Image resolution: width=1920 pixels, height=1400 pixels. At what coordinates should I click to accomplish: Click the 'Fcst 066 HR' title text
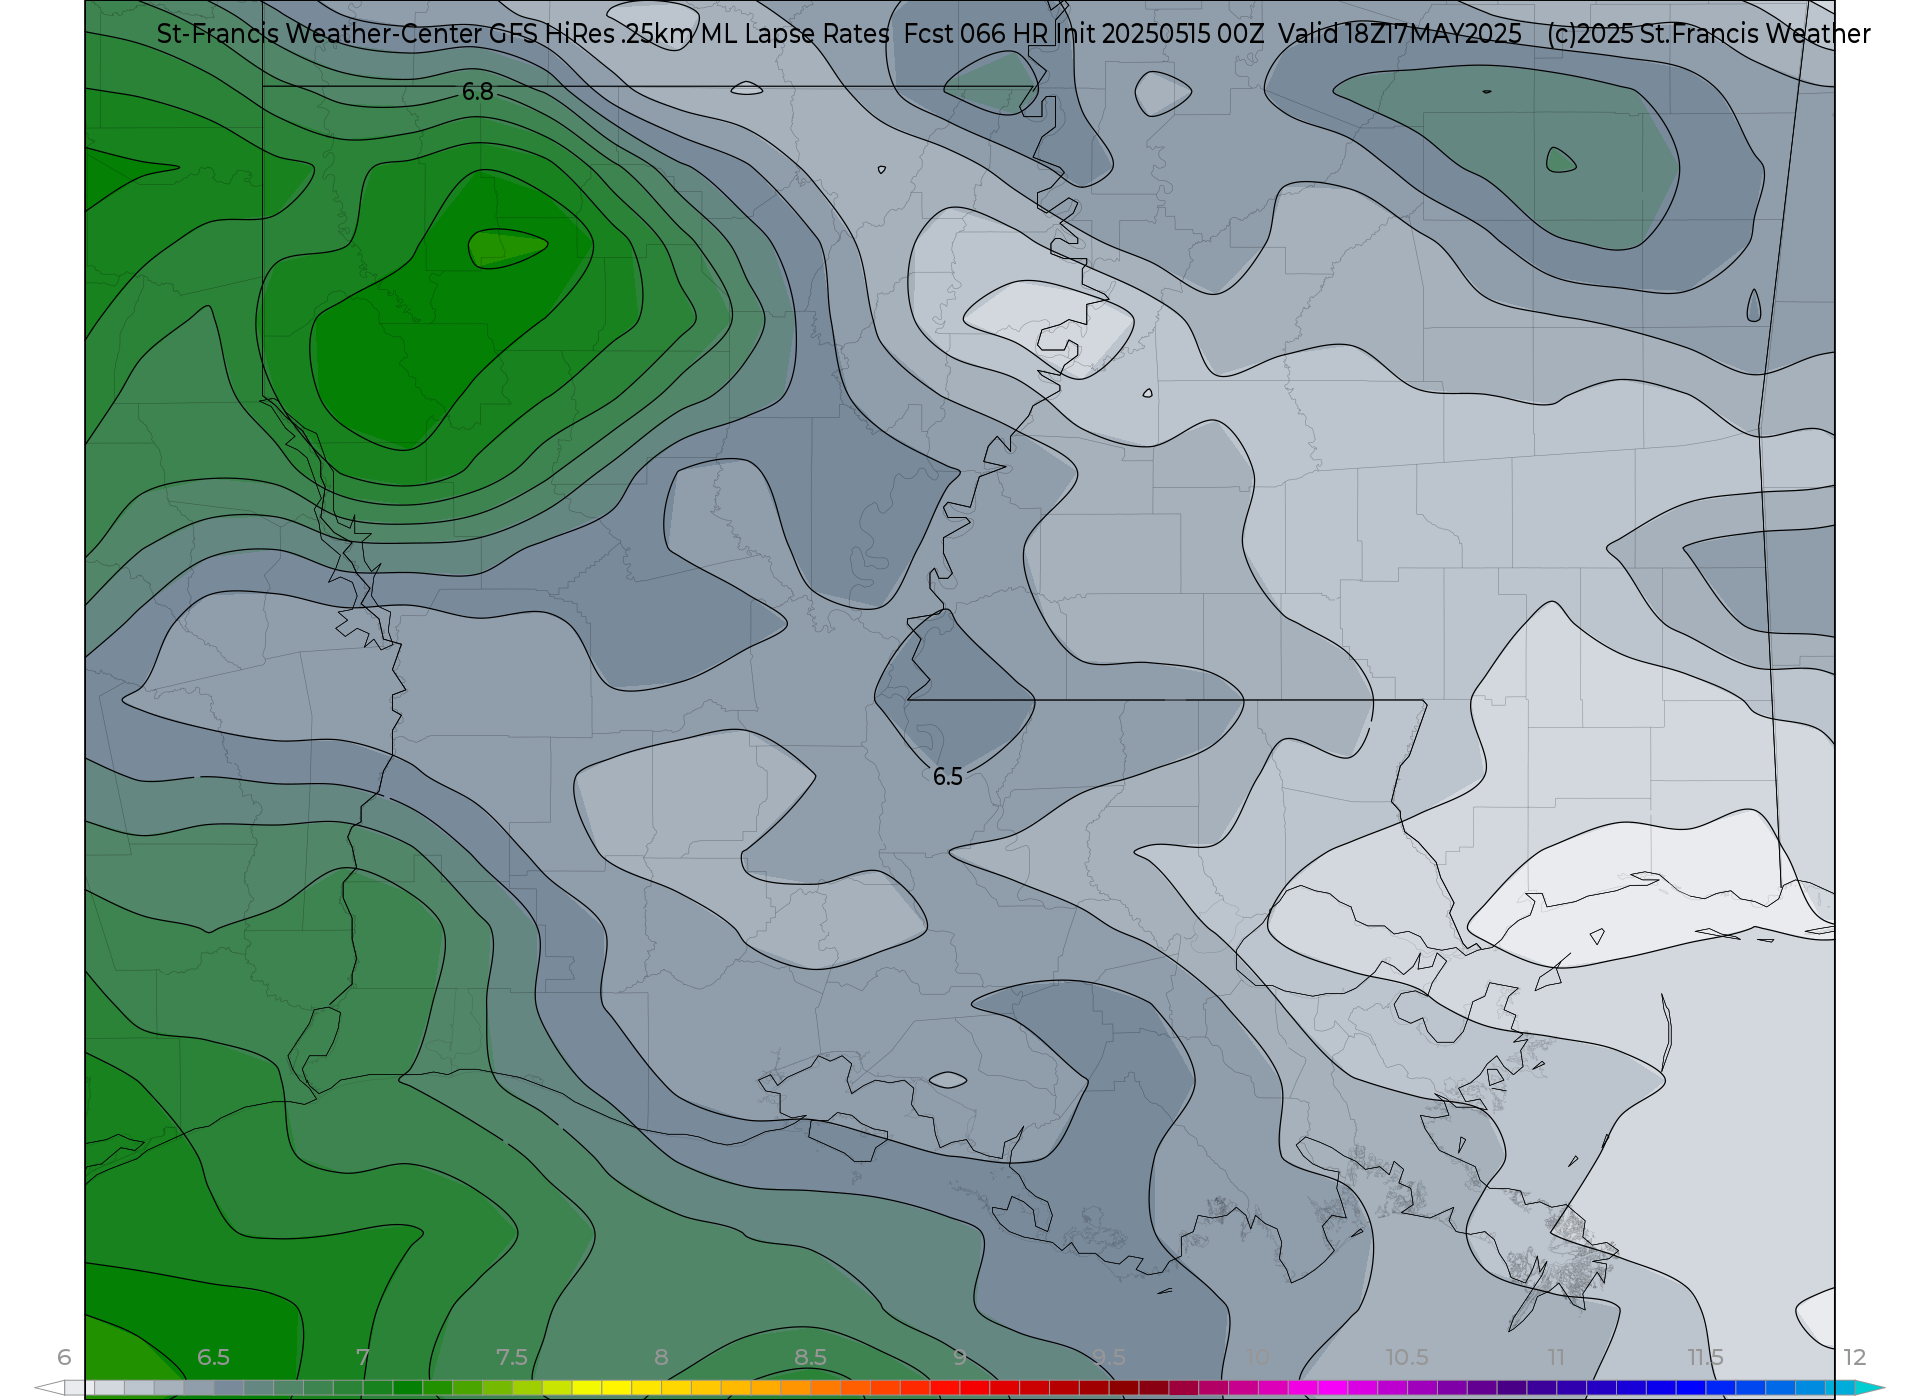(x=975, y=34)
